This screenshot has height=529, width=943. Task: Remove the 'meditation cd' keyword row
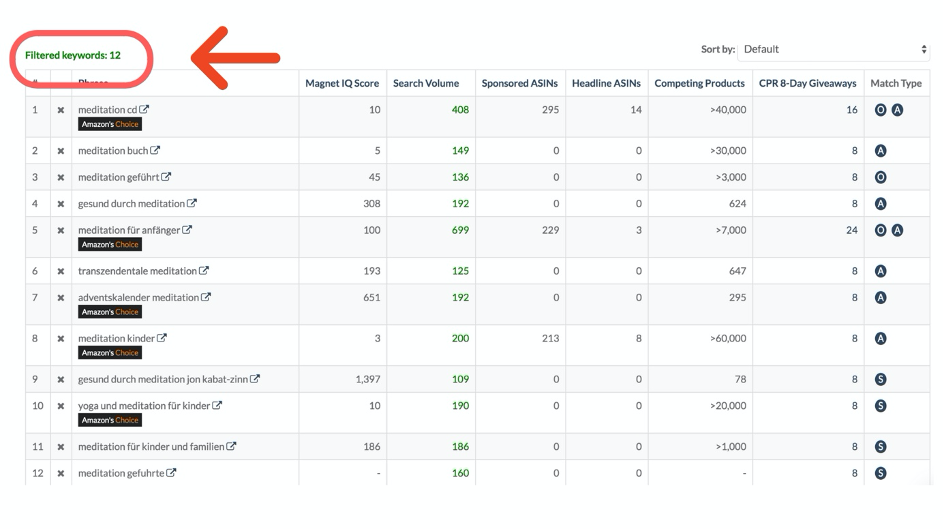click(61, 110)
